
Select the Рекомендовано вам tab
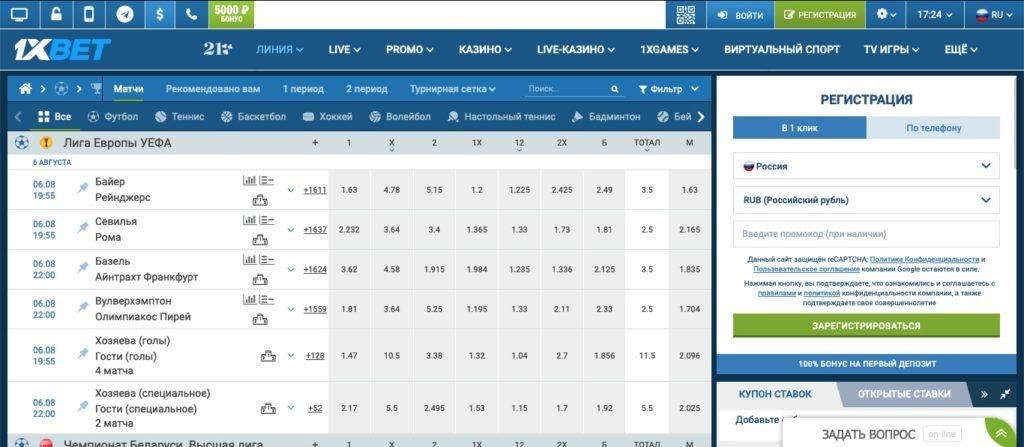click(213, 89)
